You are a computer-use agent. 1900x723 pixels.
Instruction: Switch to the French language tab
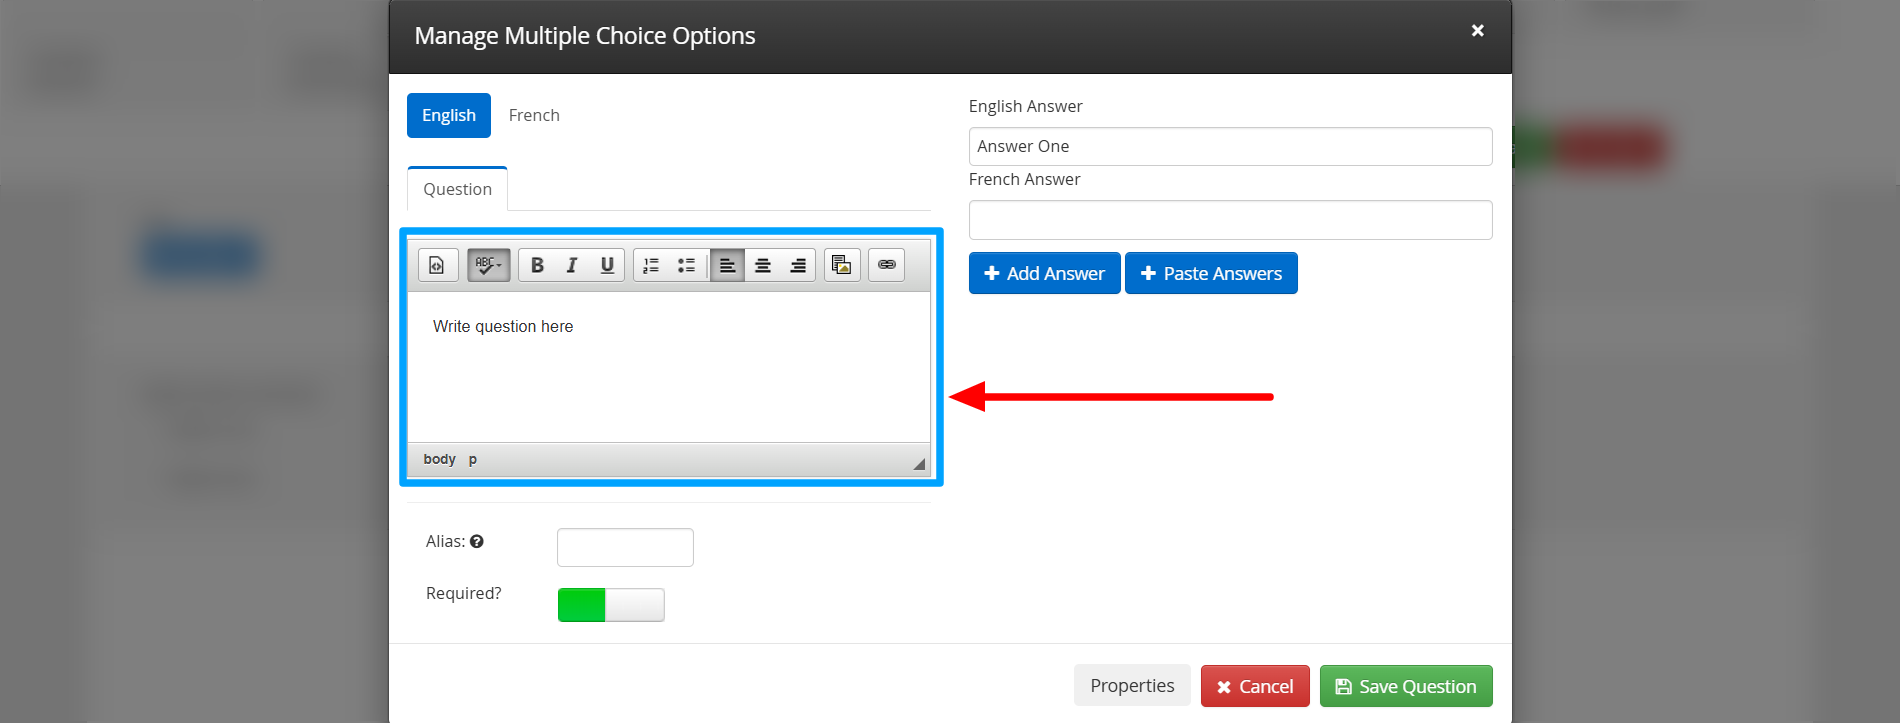click(534, 116)
